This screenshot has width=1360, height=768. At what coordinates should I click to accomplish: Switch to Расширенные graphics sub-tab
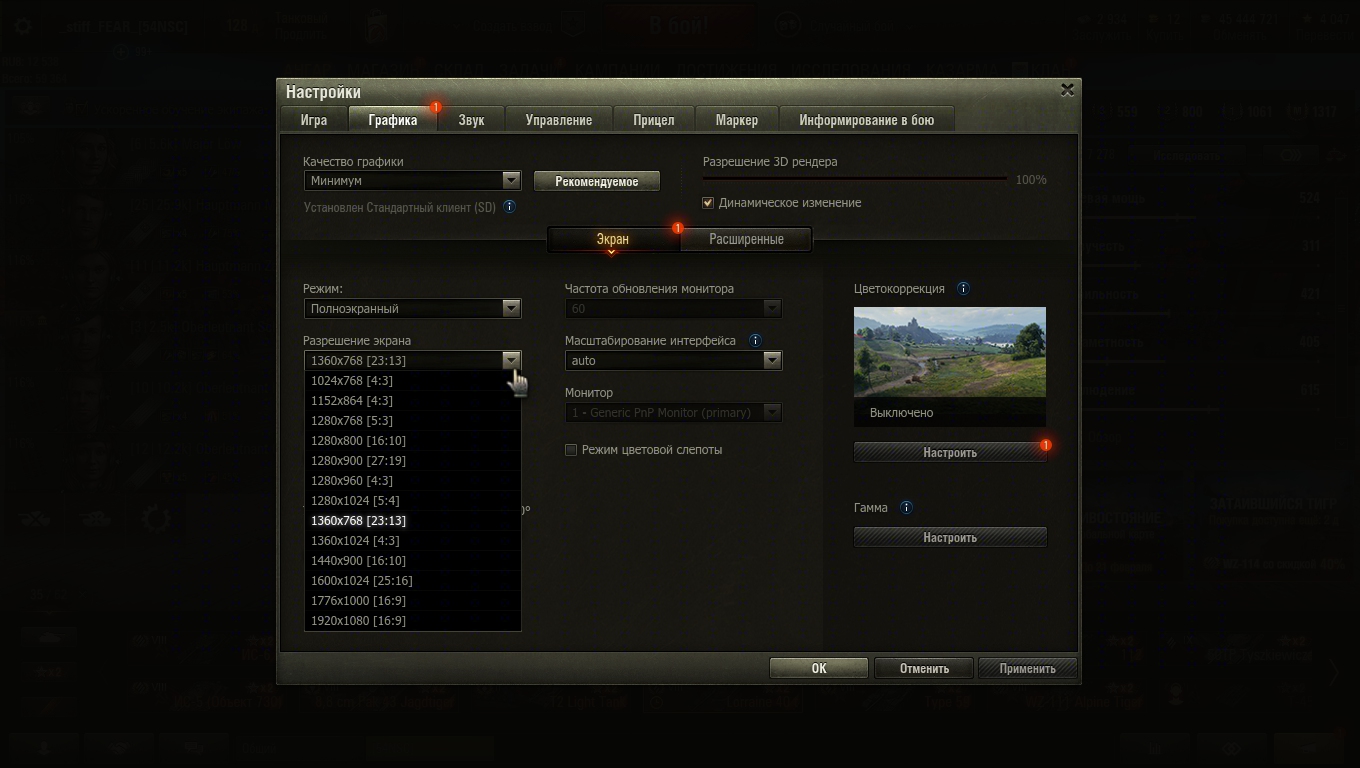pyautogui.click(x=746, y=240)
